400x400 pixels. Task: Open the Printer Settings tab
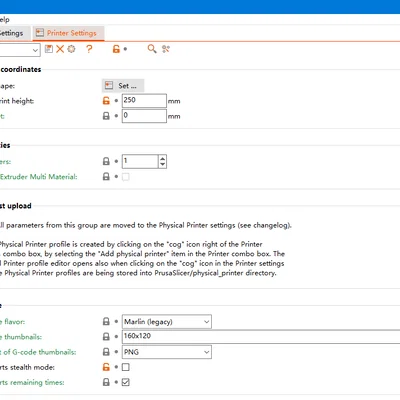(x=68, y=33)
